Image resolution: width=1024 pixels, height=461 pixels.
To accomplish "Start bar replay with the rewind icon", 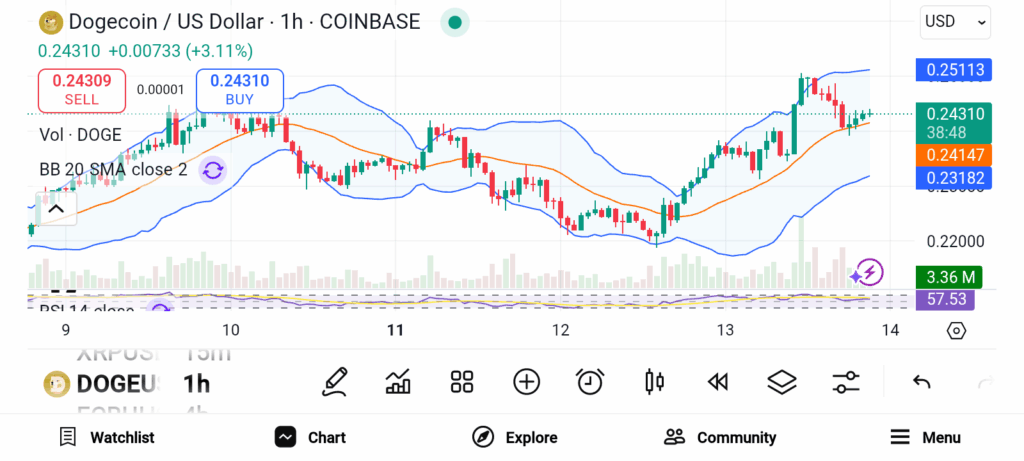I will coord(717,382).
